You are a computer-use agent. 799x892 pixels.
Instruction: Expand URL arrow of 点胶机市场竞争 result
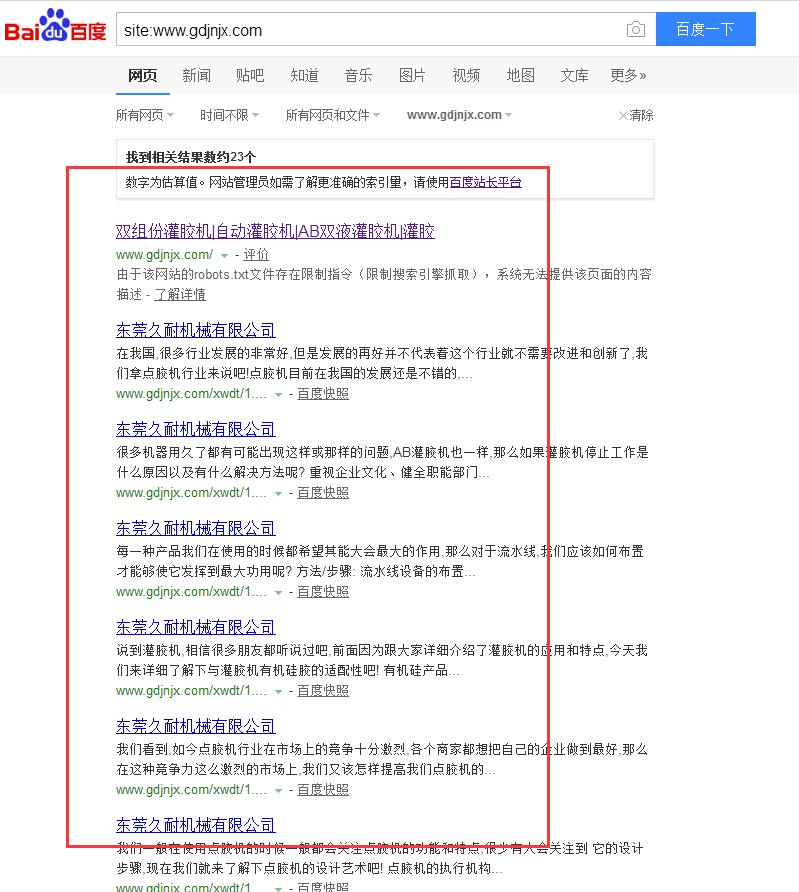pos(278,790)
